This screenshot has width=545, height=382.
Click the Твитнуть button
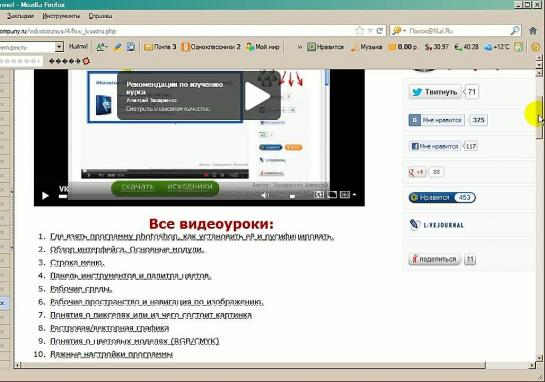point(435,92)
